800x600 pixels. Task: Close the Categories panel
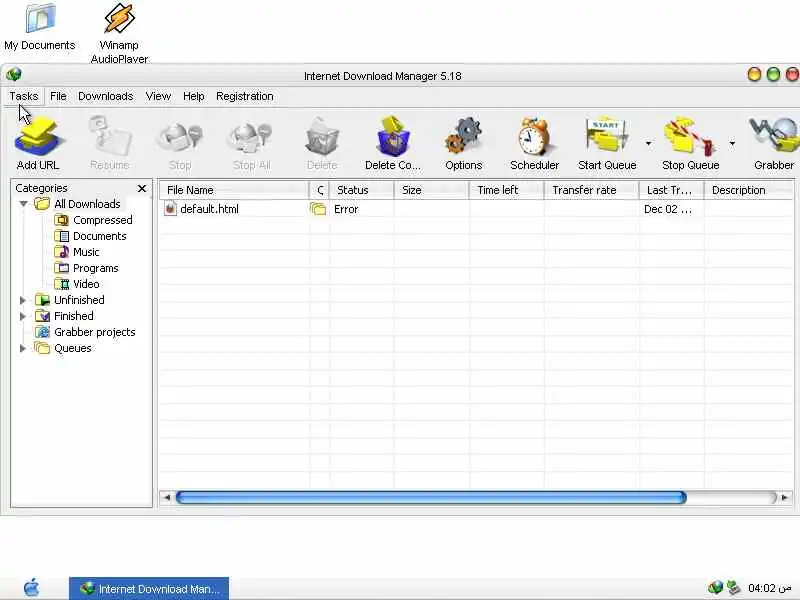(x=142, y=188)
